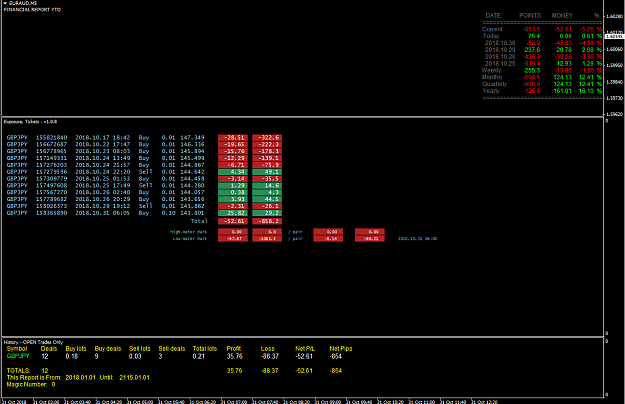Image resolution: width=625 pixels, height=404 pixels.
Task: Select ticket 157276203 in exposure list
Action: [x=51, y=165]
